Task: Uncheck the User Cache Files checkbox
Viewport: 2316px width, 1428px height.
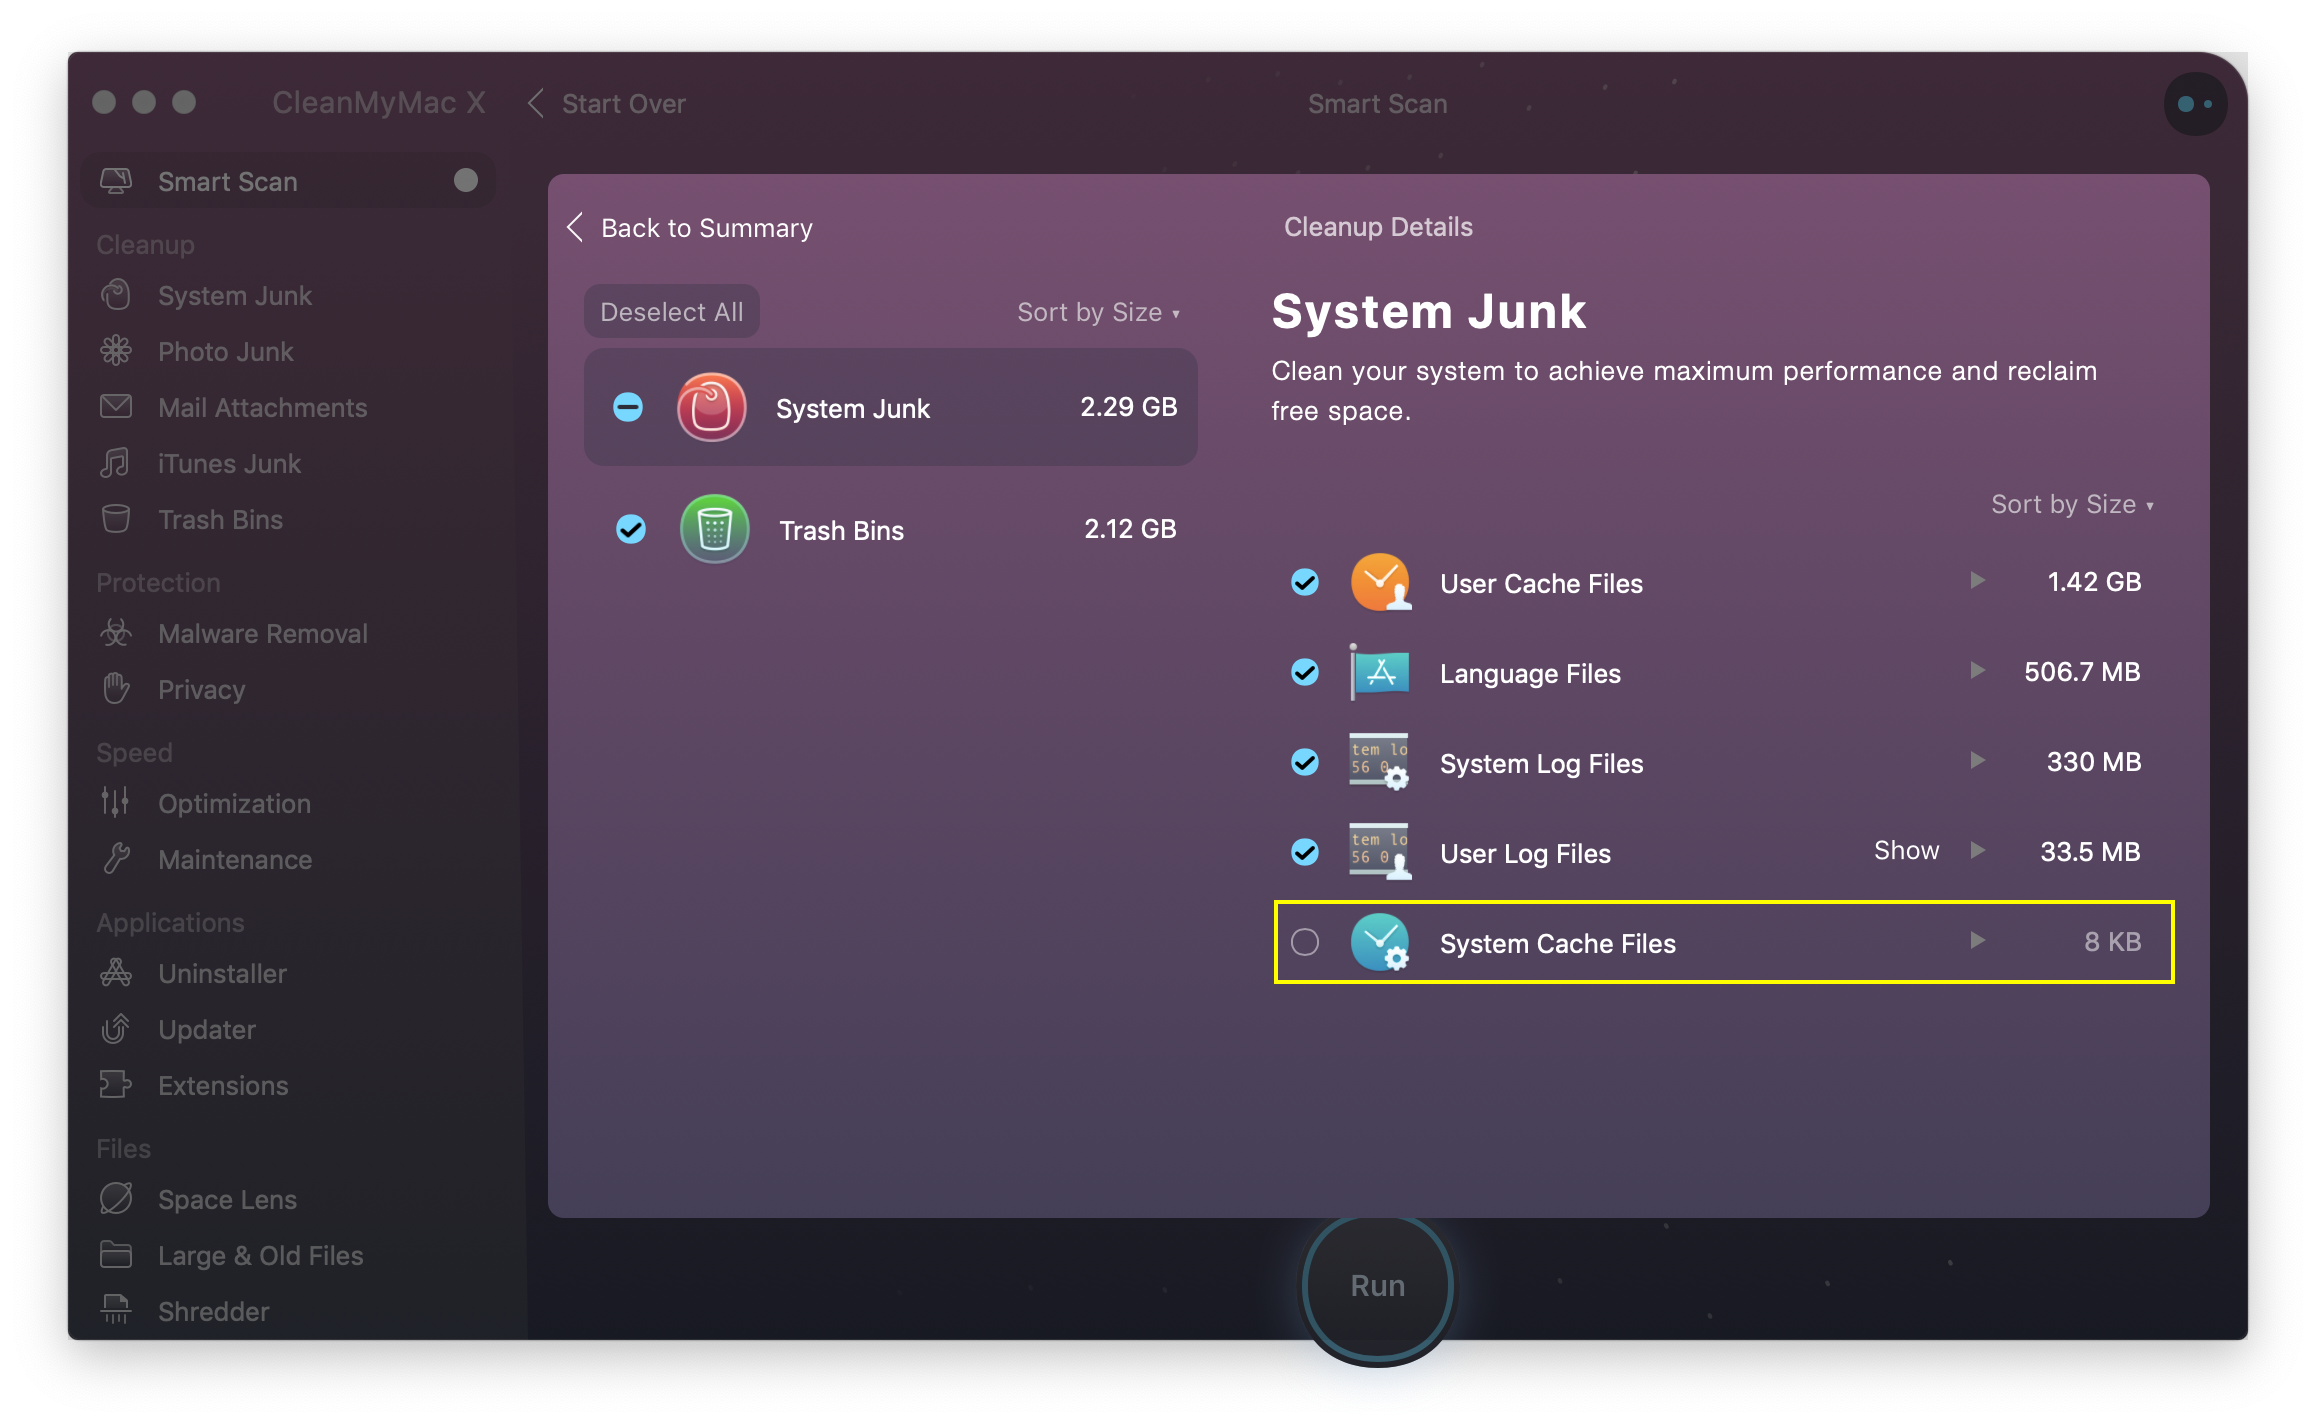Action: (x=1304, y=583)
